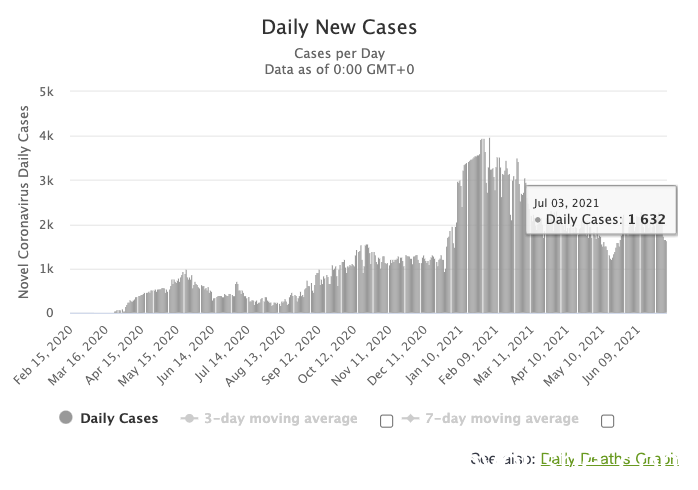Show the 3-day moving average series label
698x490 pixels.
point(281,418)
